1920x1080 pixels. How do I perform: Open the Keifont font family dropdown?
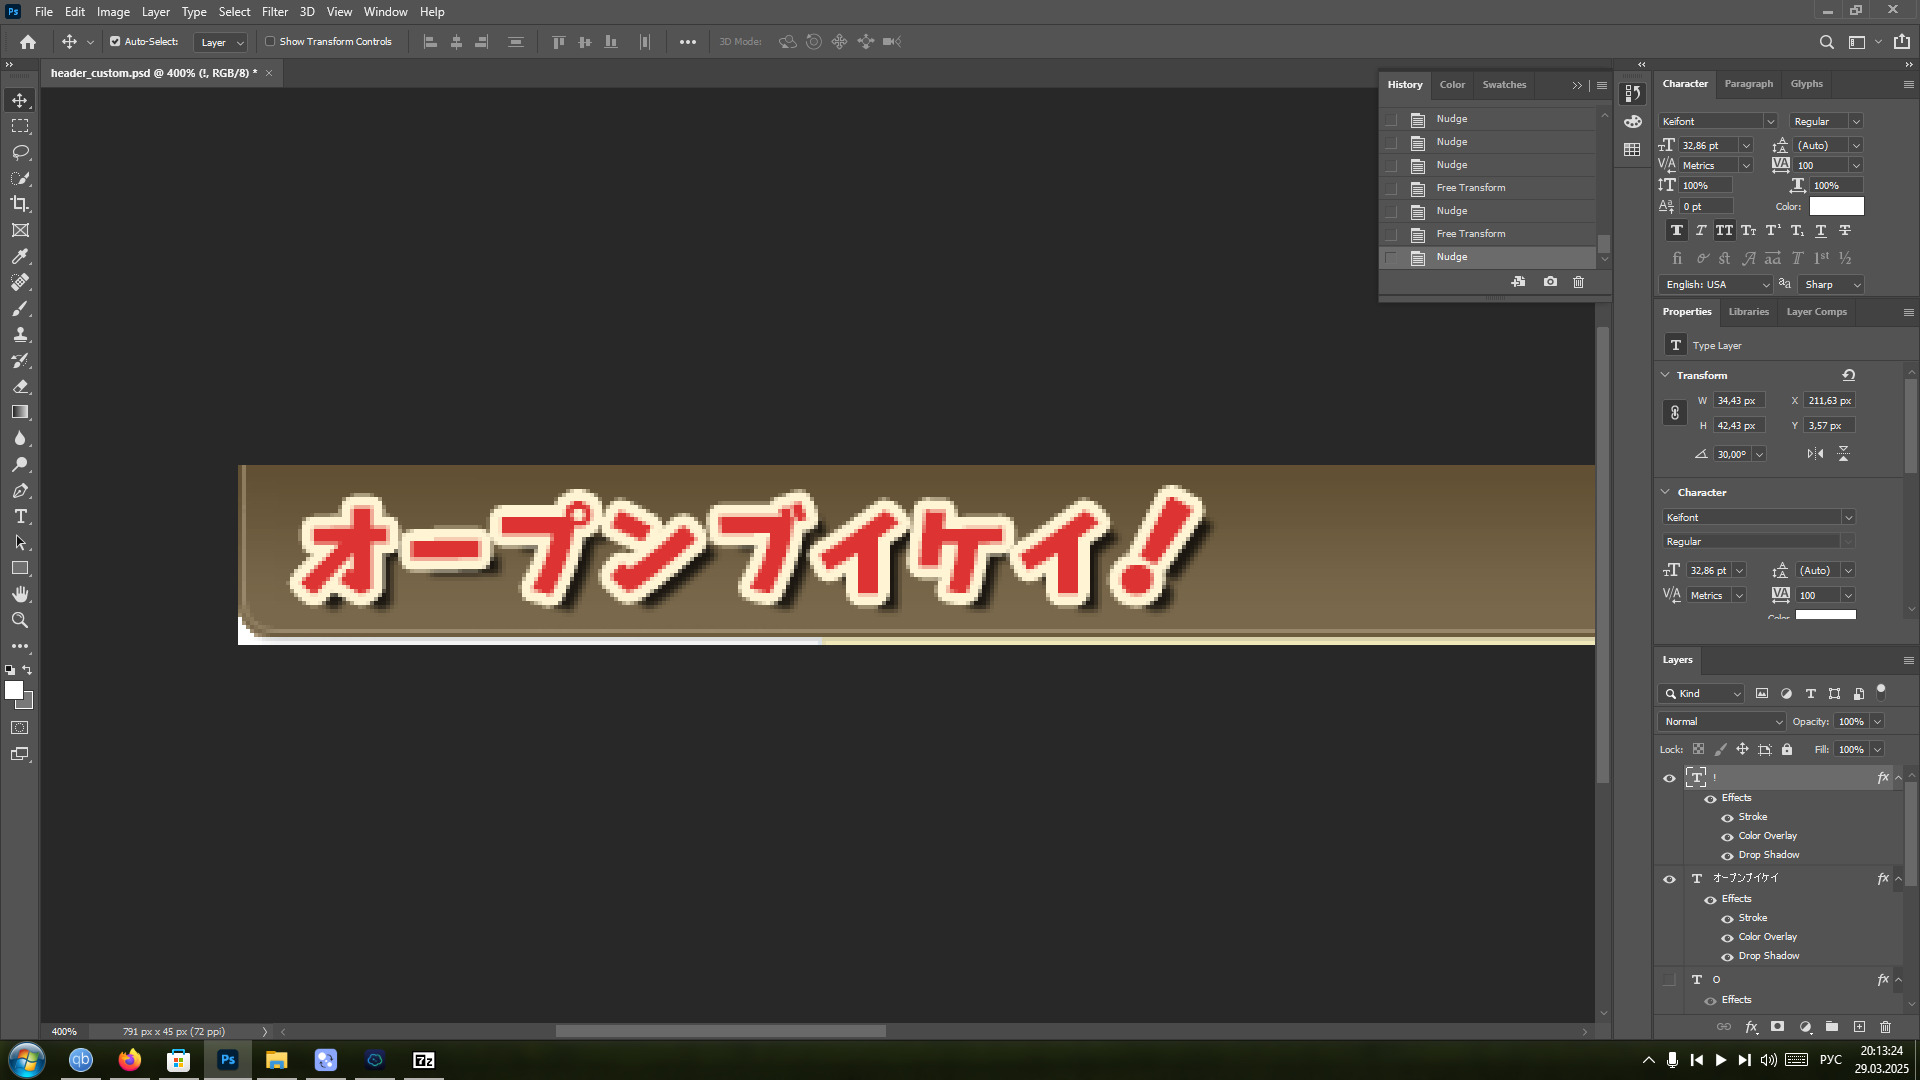(1770, 122)
